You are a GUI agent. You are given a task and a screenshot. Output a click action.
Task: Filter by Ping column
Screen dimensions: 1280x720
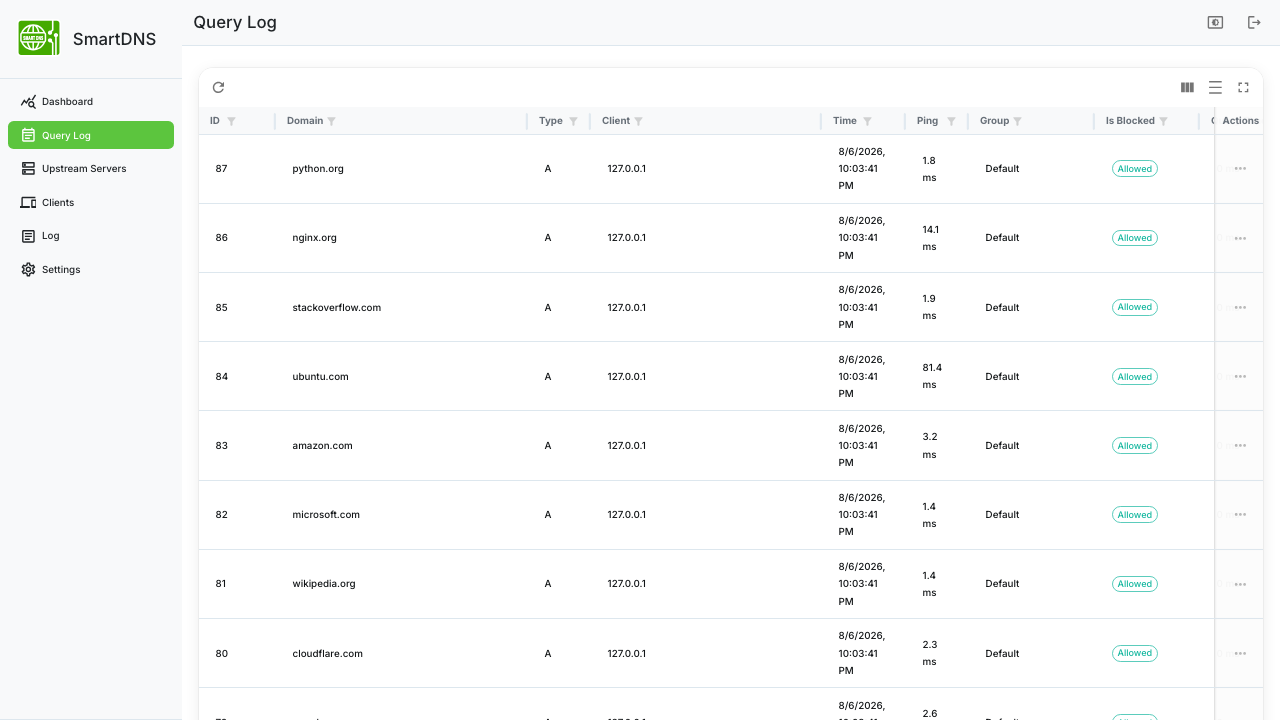click(x=951, y=121)
